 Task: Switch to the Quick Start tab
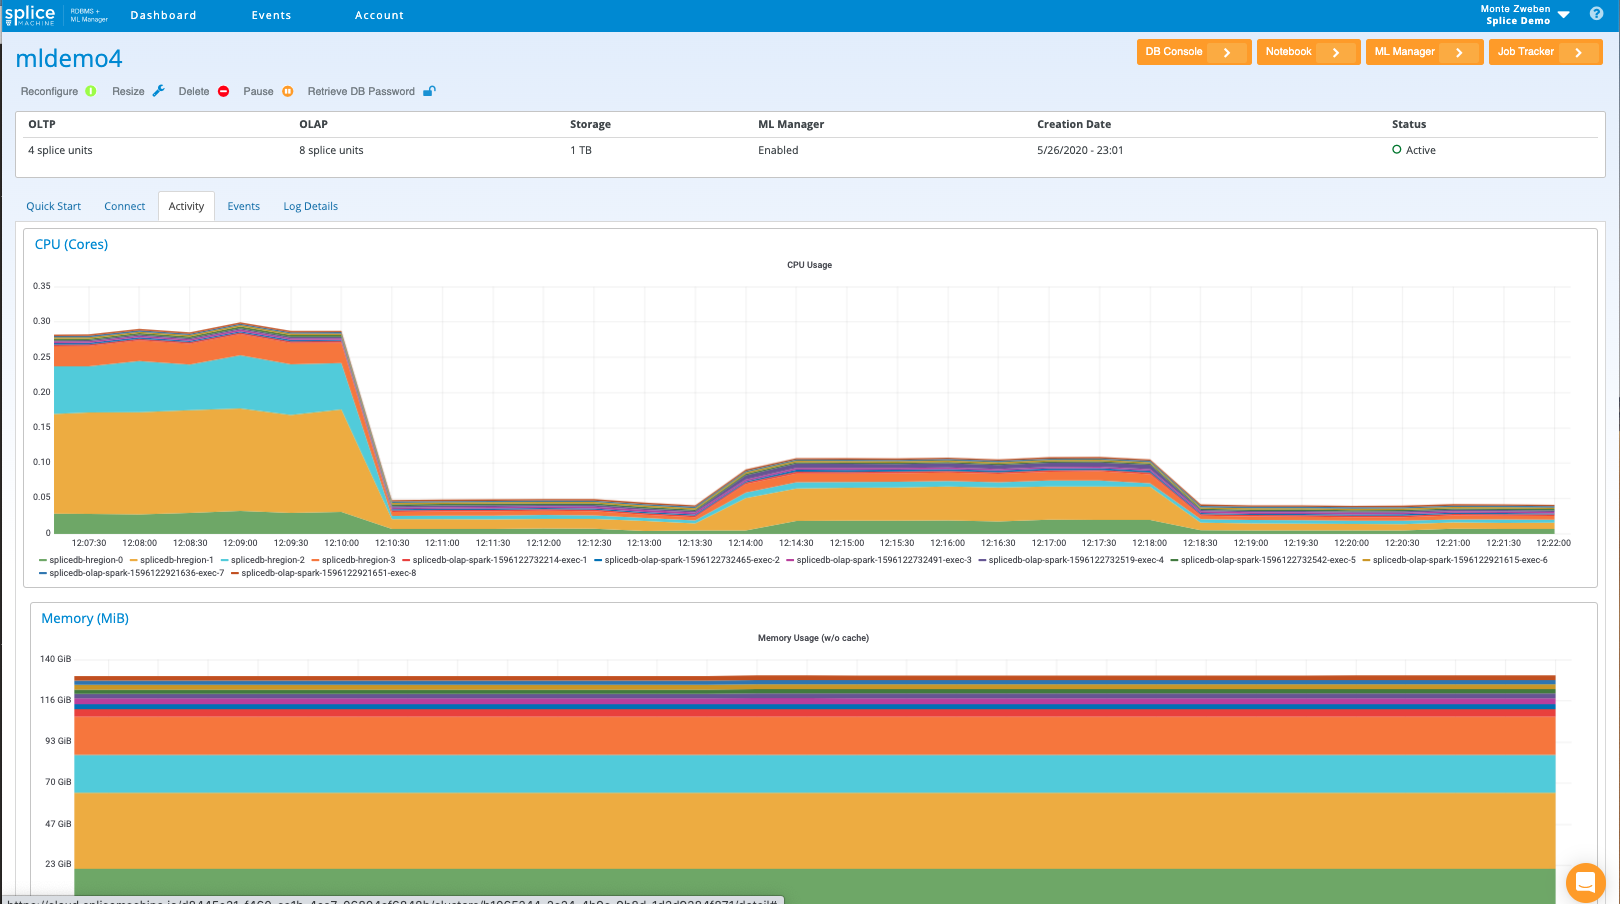coord(54,206)
